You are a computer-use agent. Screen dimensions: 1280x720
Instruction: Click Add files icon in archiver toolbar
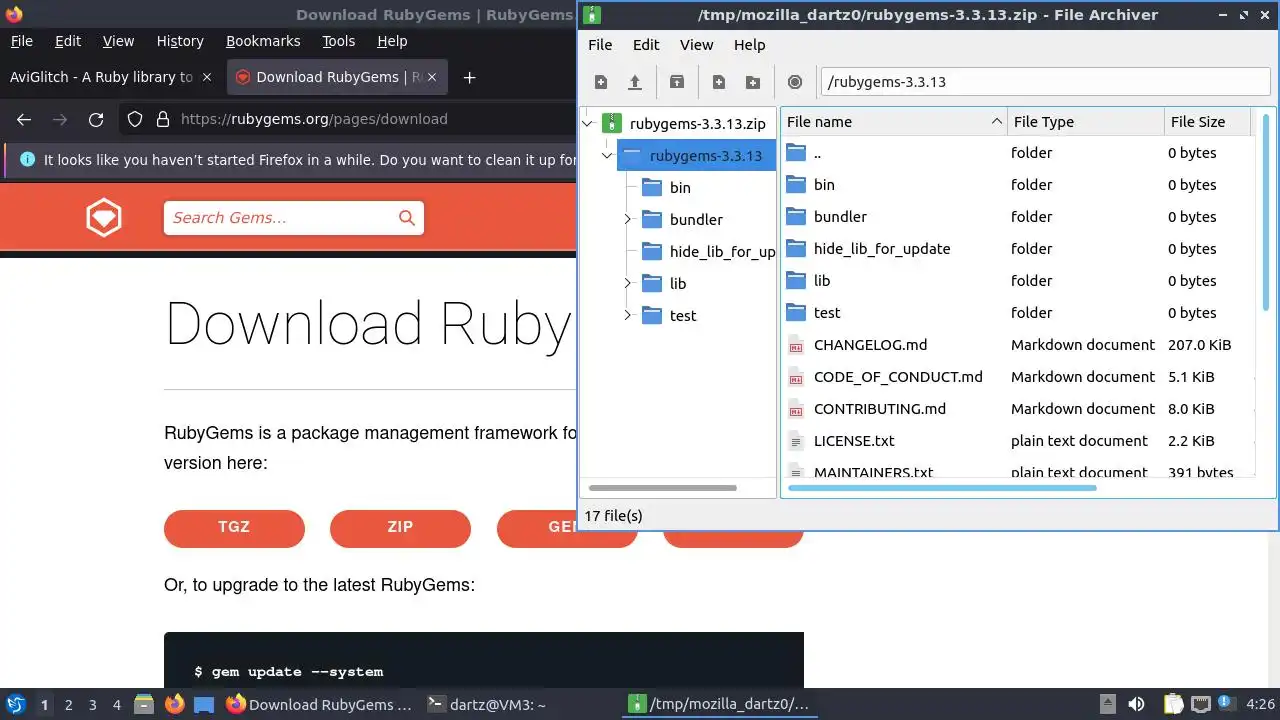tap(719, 82)
